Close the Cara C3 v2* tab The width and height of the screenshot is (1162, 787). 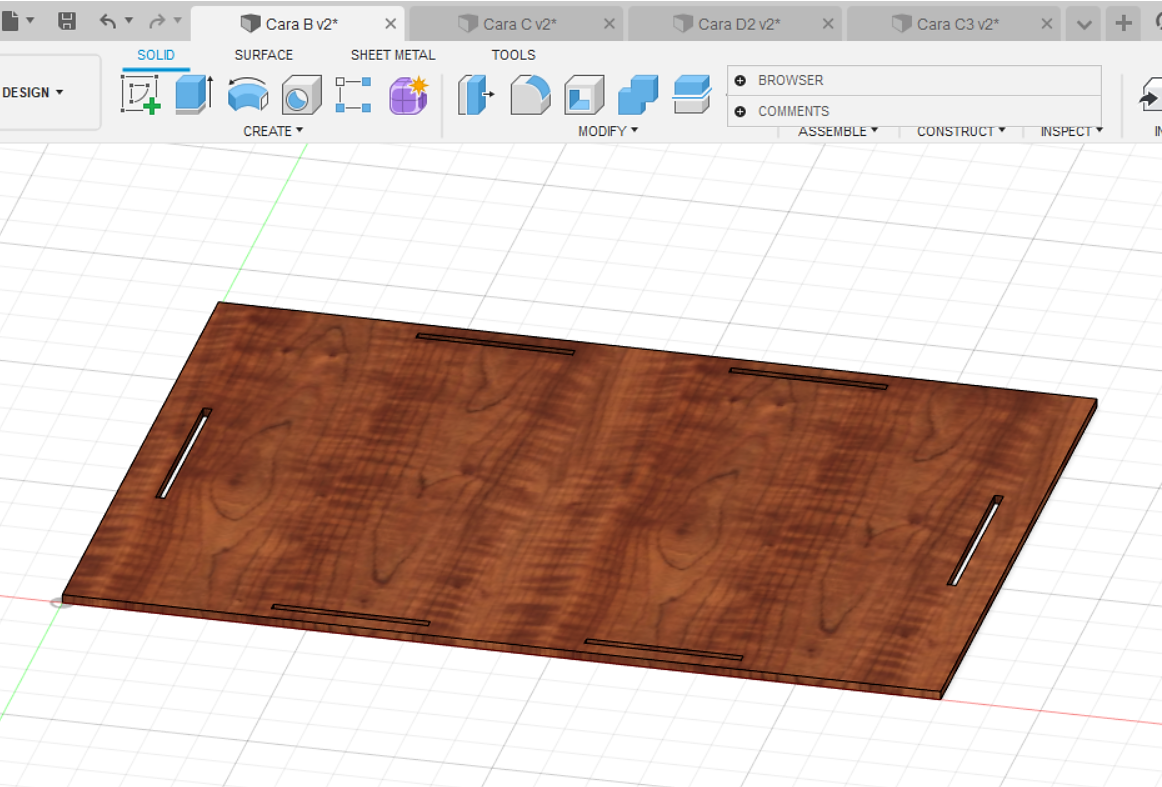pyautogui.click(x=1046, y=24)
